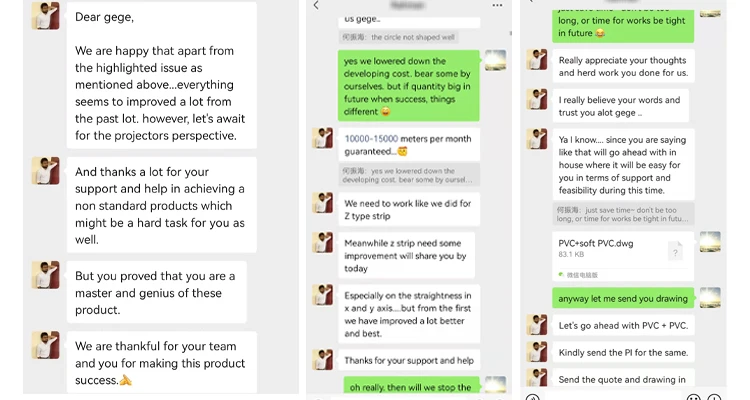The image size is (750, 400).
Task: Open the three-dots more menu in chat header
Action: [x=498, y=6]
